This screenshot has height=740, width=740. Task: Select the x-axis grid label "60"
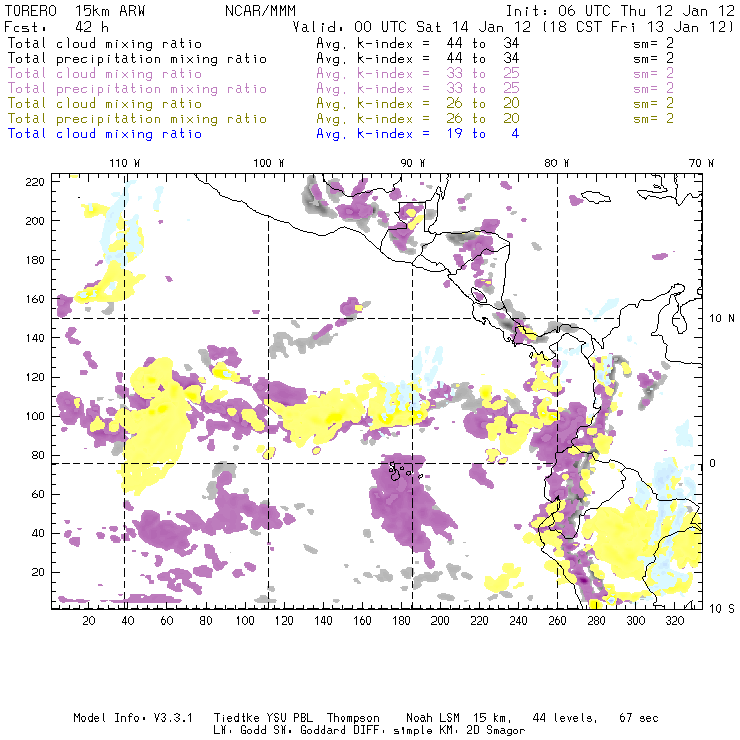point(167,621)
